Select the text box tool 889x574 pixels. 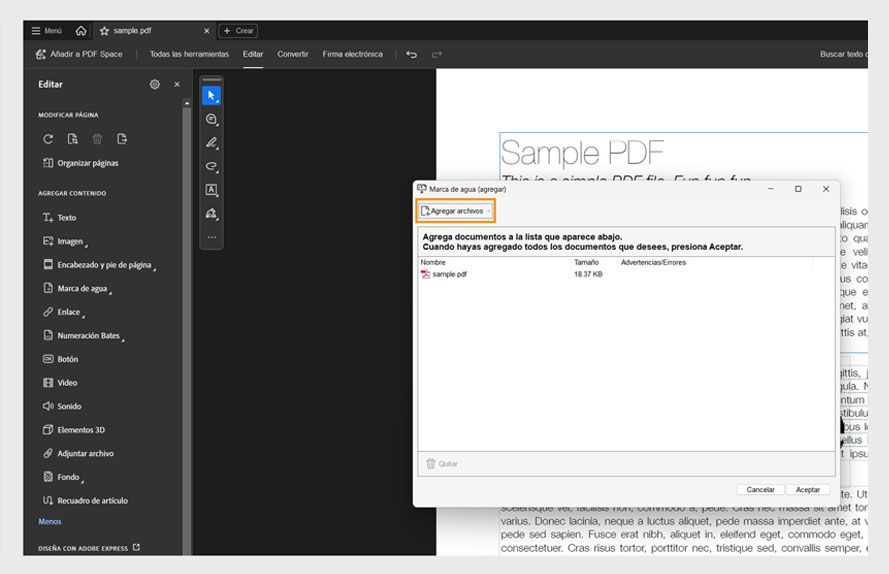[x=211, y=190]
